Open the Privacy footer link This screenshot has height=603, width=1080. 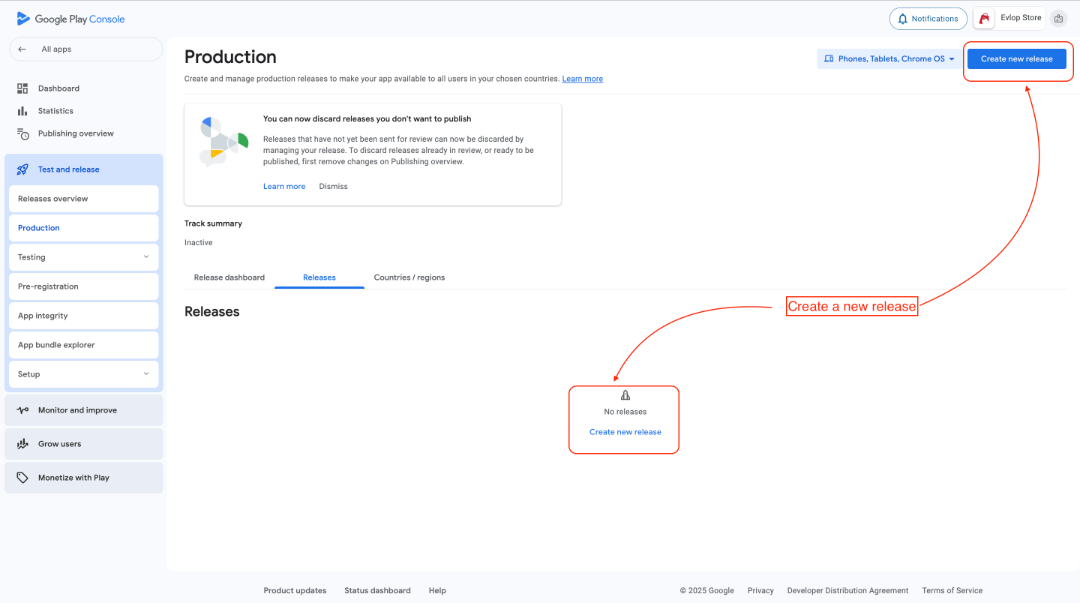[760, 591]
